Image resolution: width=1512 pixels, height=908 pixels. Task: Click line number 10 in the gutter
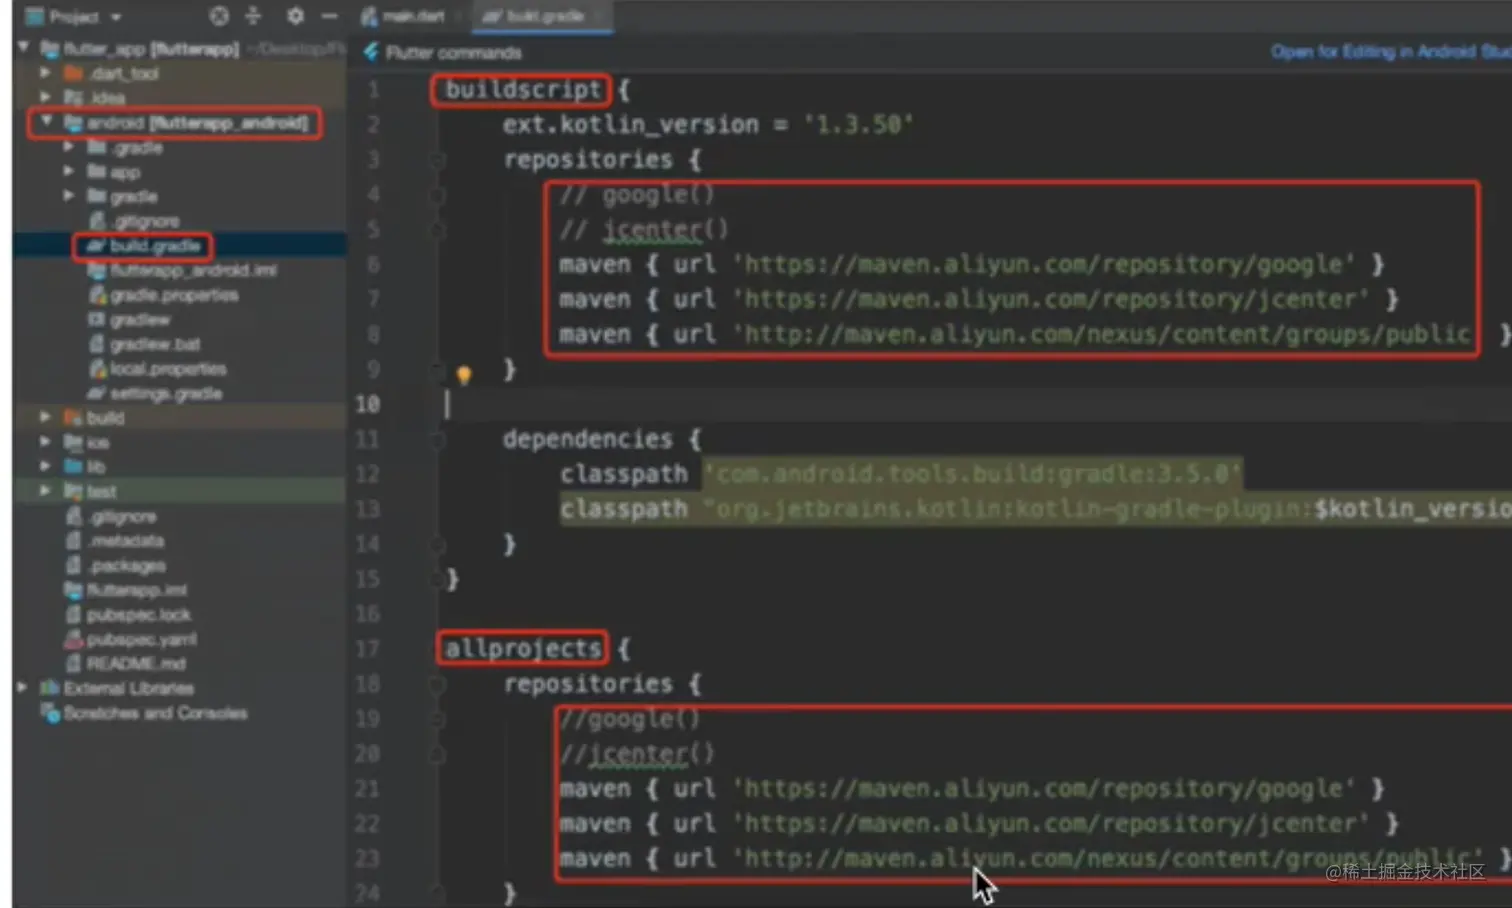(367, 404)
